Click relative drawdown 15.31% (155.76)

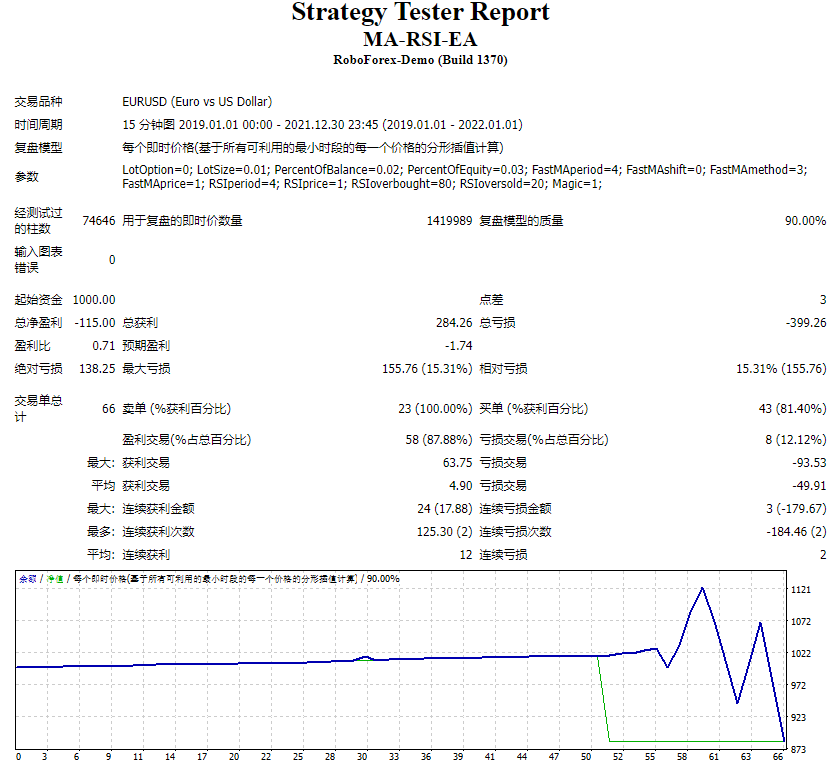781,369
